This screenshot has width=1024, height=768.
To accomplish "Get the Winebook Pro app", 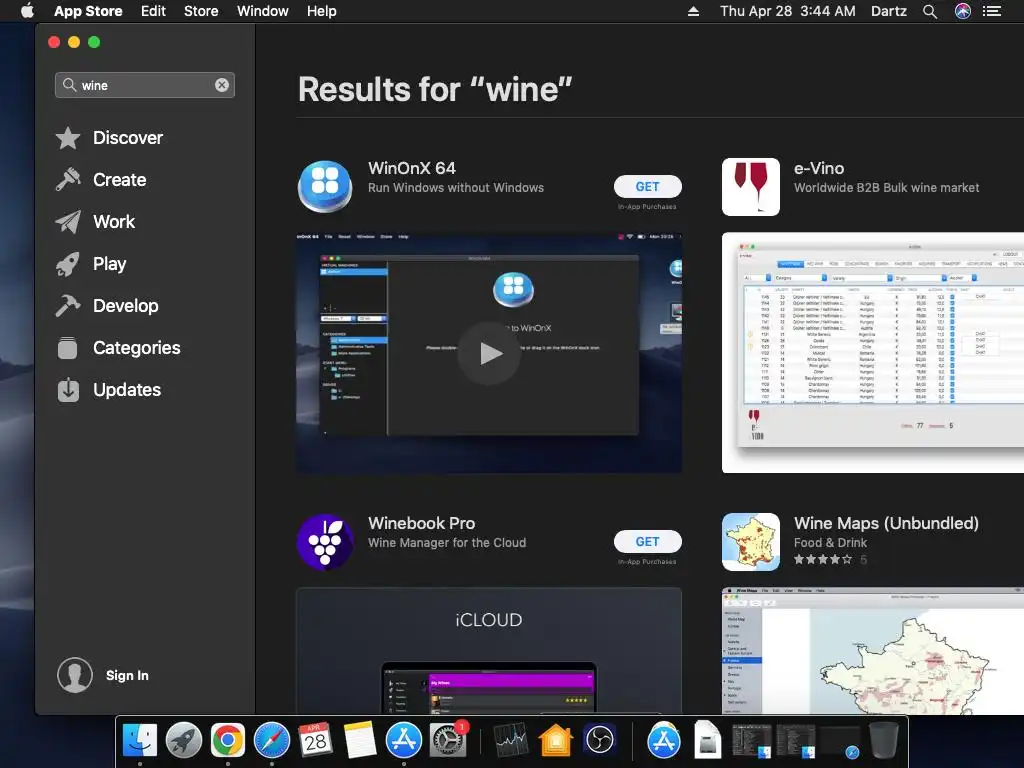I will point(648,541).
